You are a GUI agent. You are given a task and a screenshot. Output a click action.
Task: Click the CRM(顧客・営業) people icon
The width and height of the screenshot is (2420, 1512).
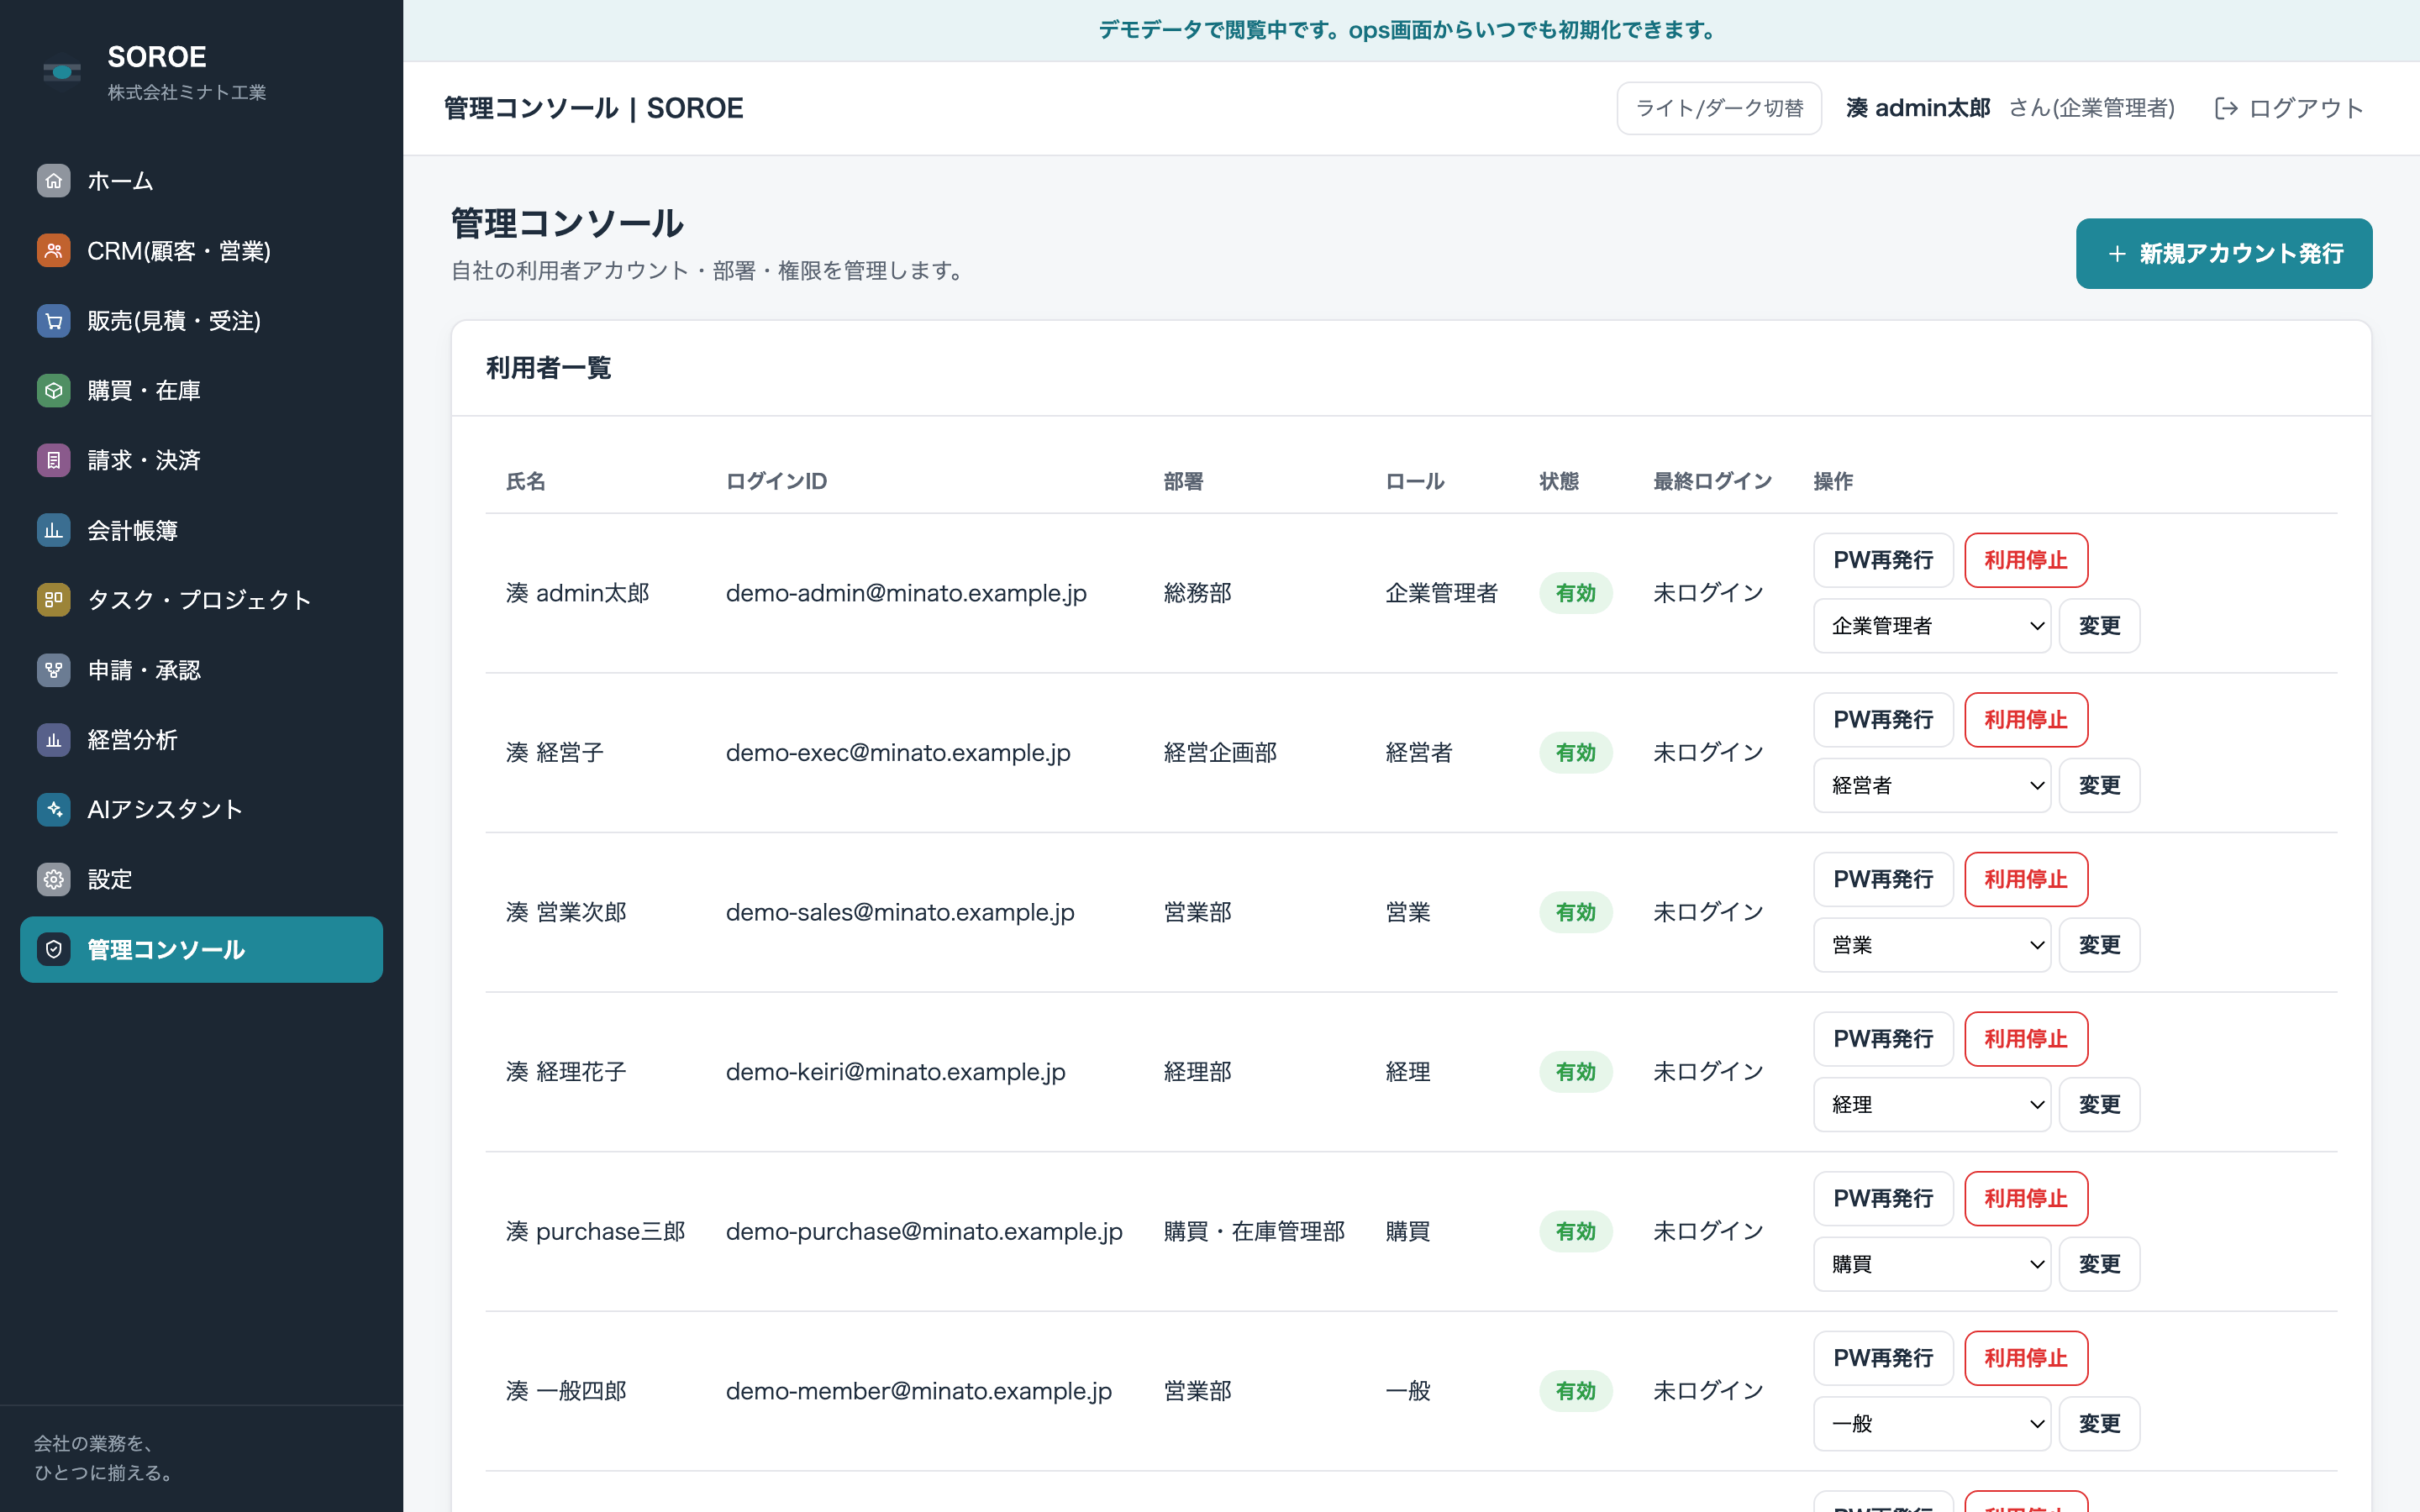(x=54, y=251)
